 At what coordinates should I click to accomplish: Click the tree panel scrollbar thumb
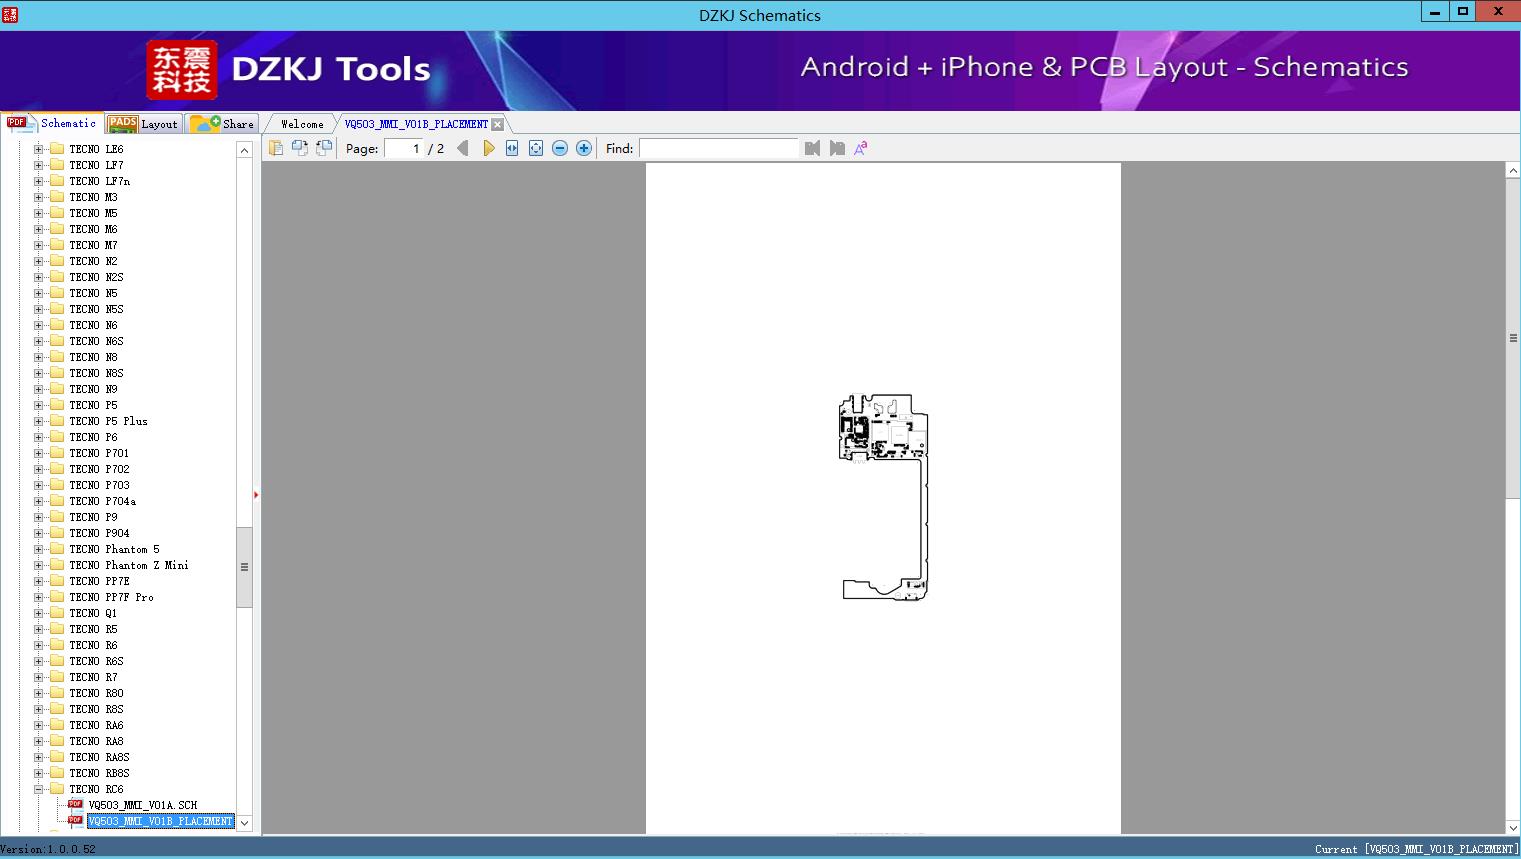point(244,567)
